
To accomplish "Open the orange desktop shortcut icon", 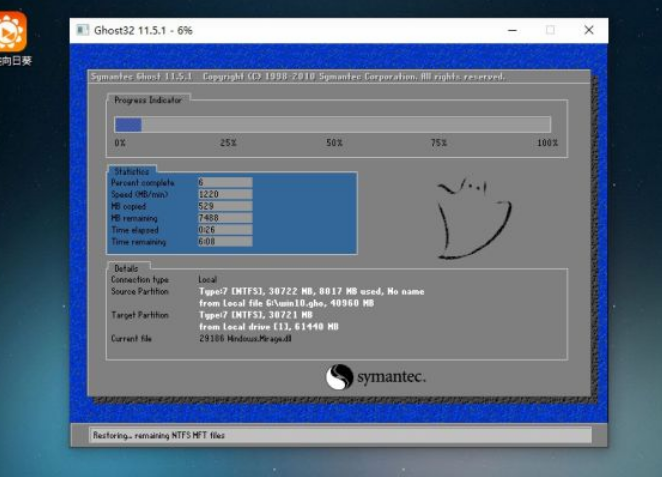I will pos(13,35).
